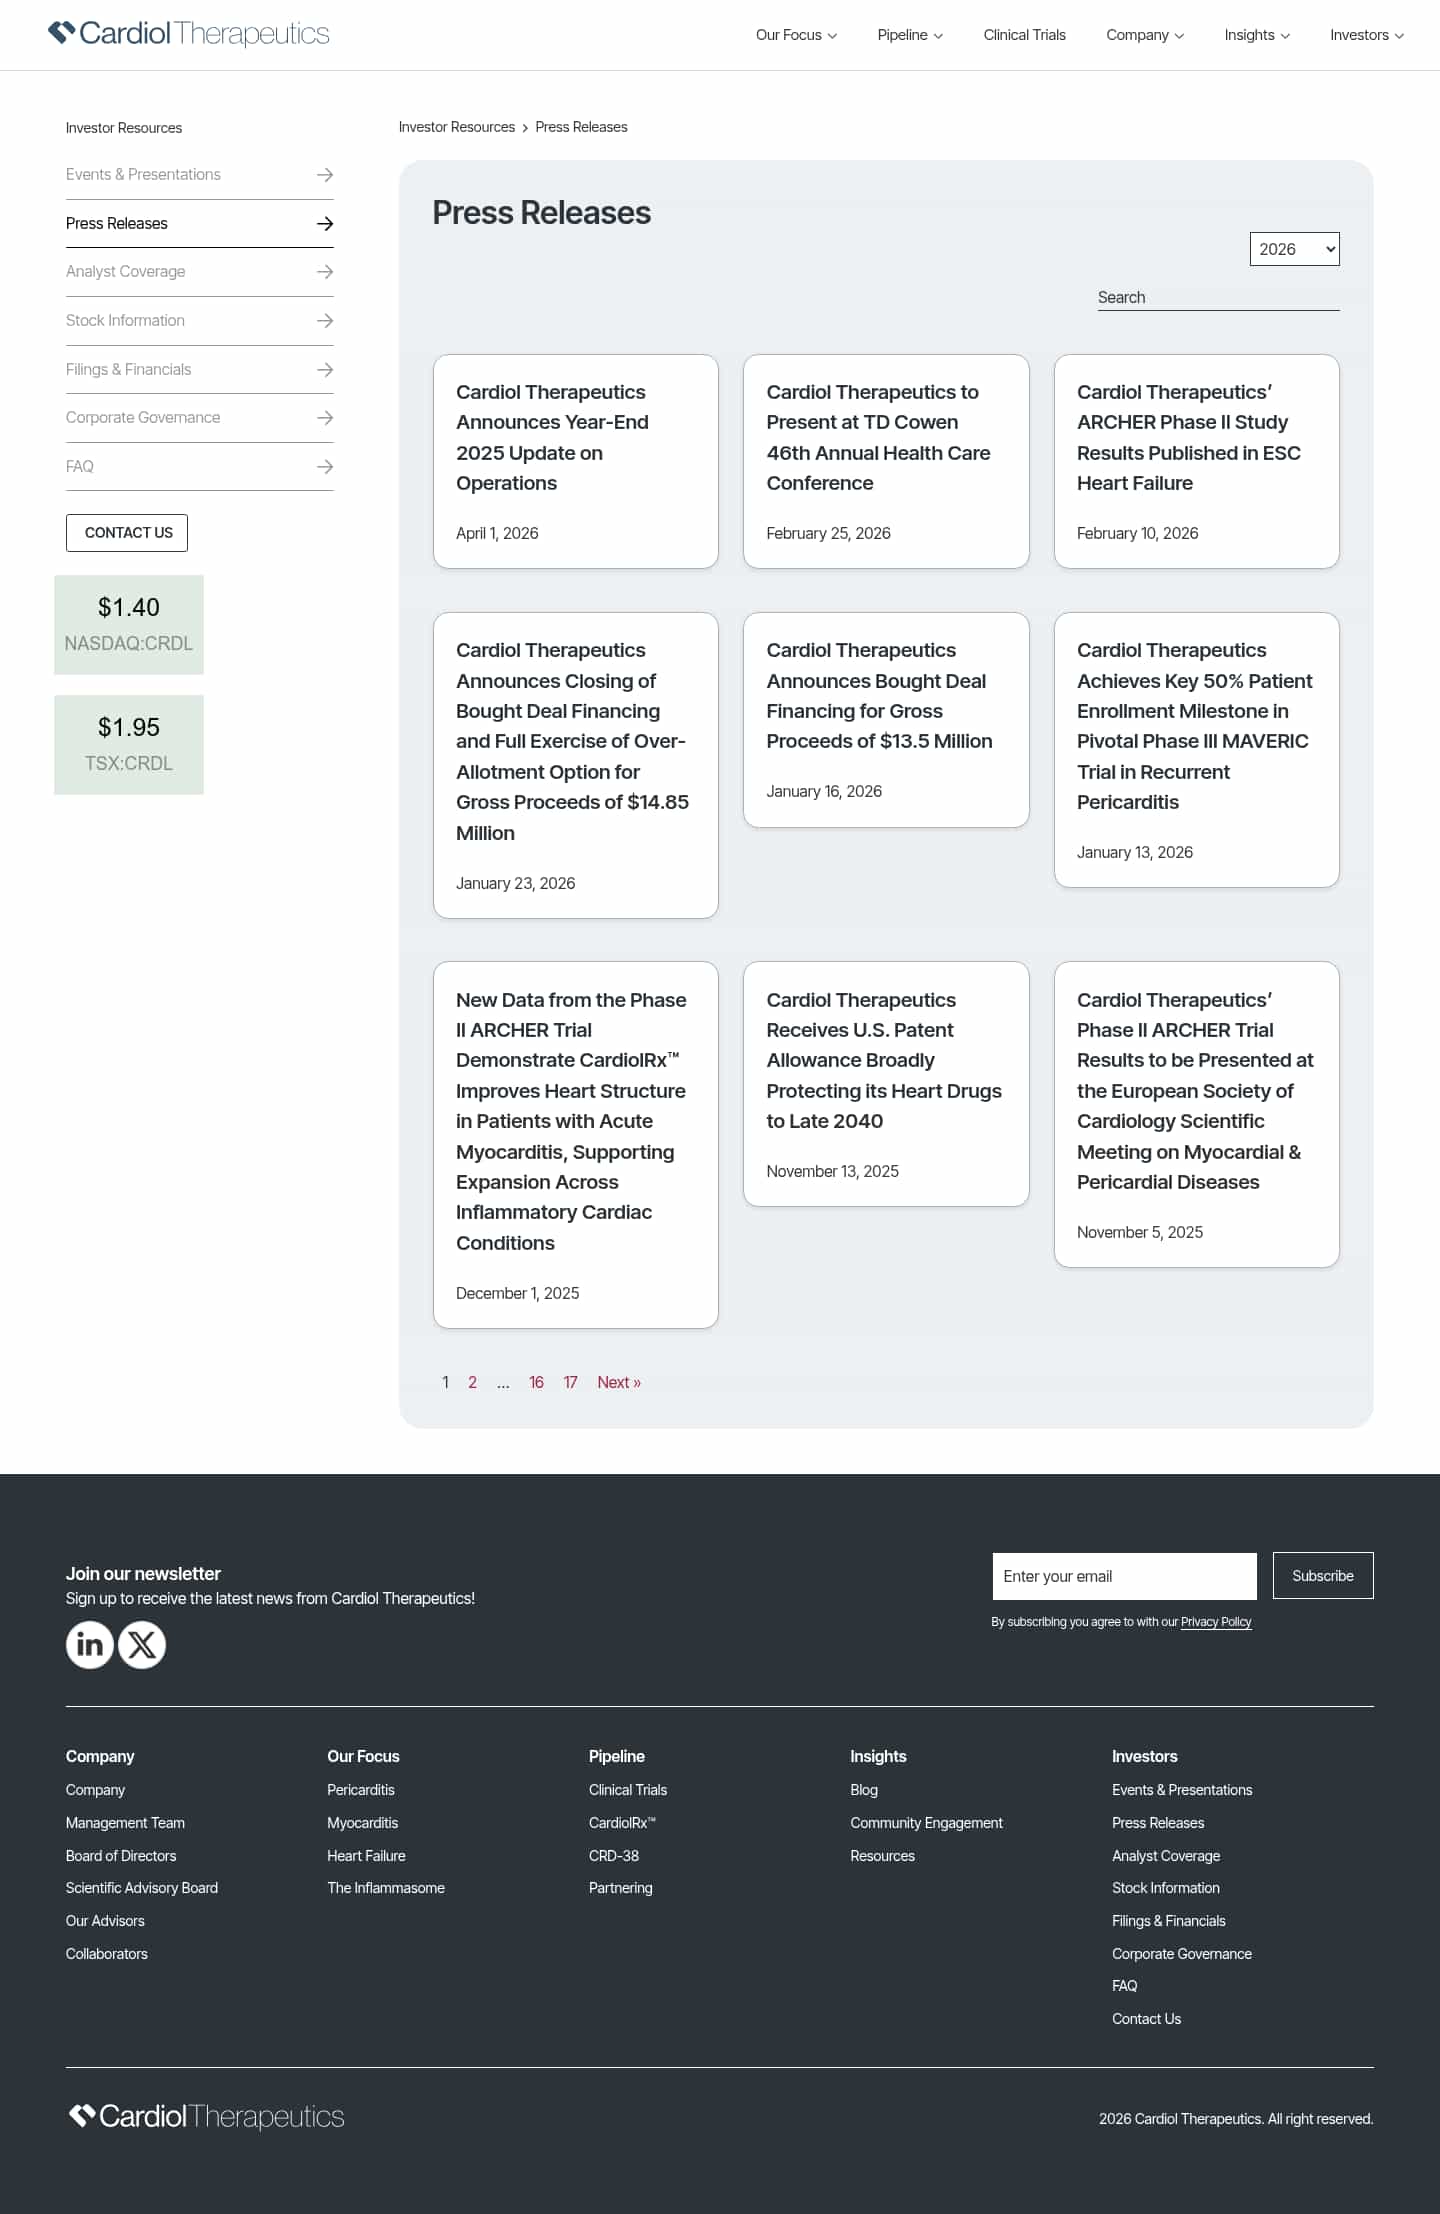The image size is (1440, 2214).
Task: Click arrow beside Stock Information sidebar item
Action: coord(325,321)
